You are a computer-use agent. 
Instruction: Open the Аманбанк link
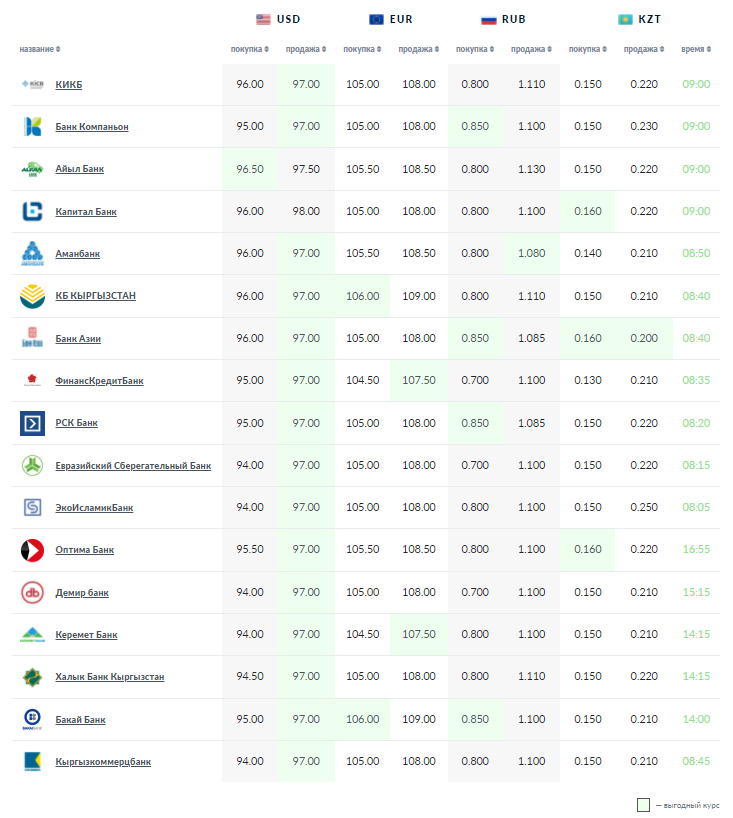(78, 254)
